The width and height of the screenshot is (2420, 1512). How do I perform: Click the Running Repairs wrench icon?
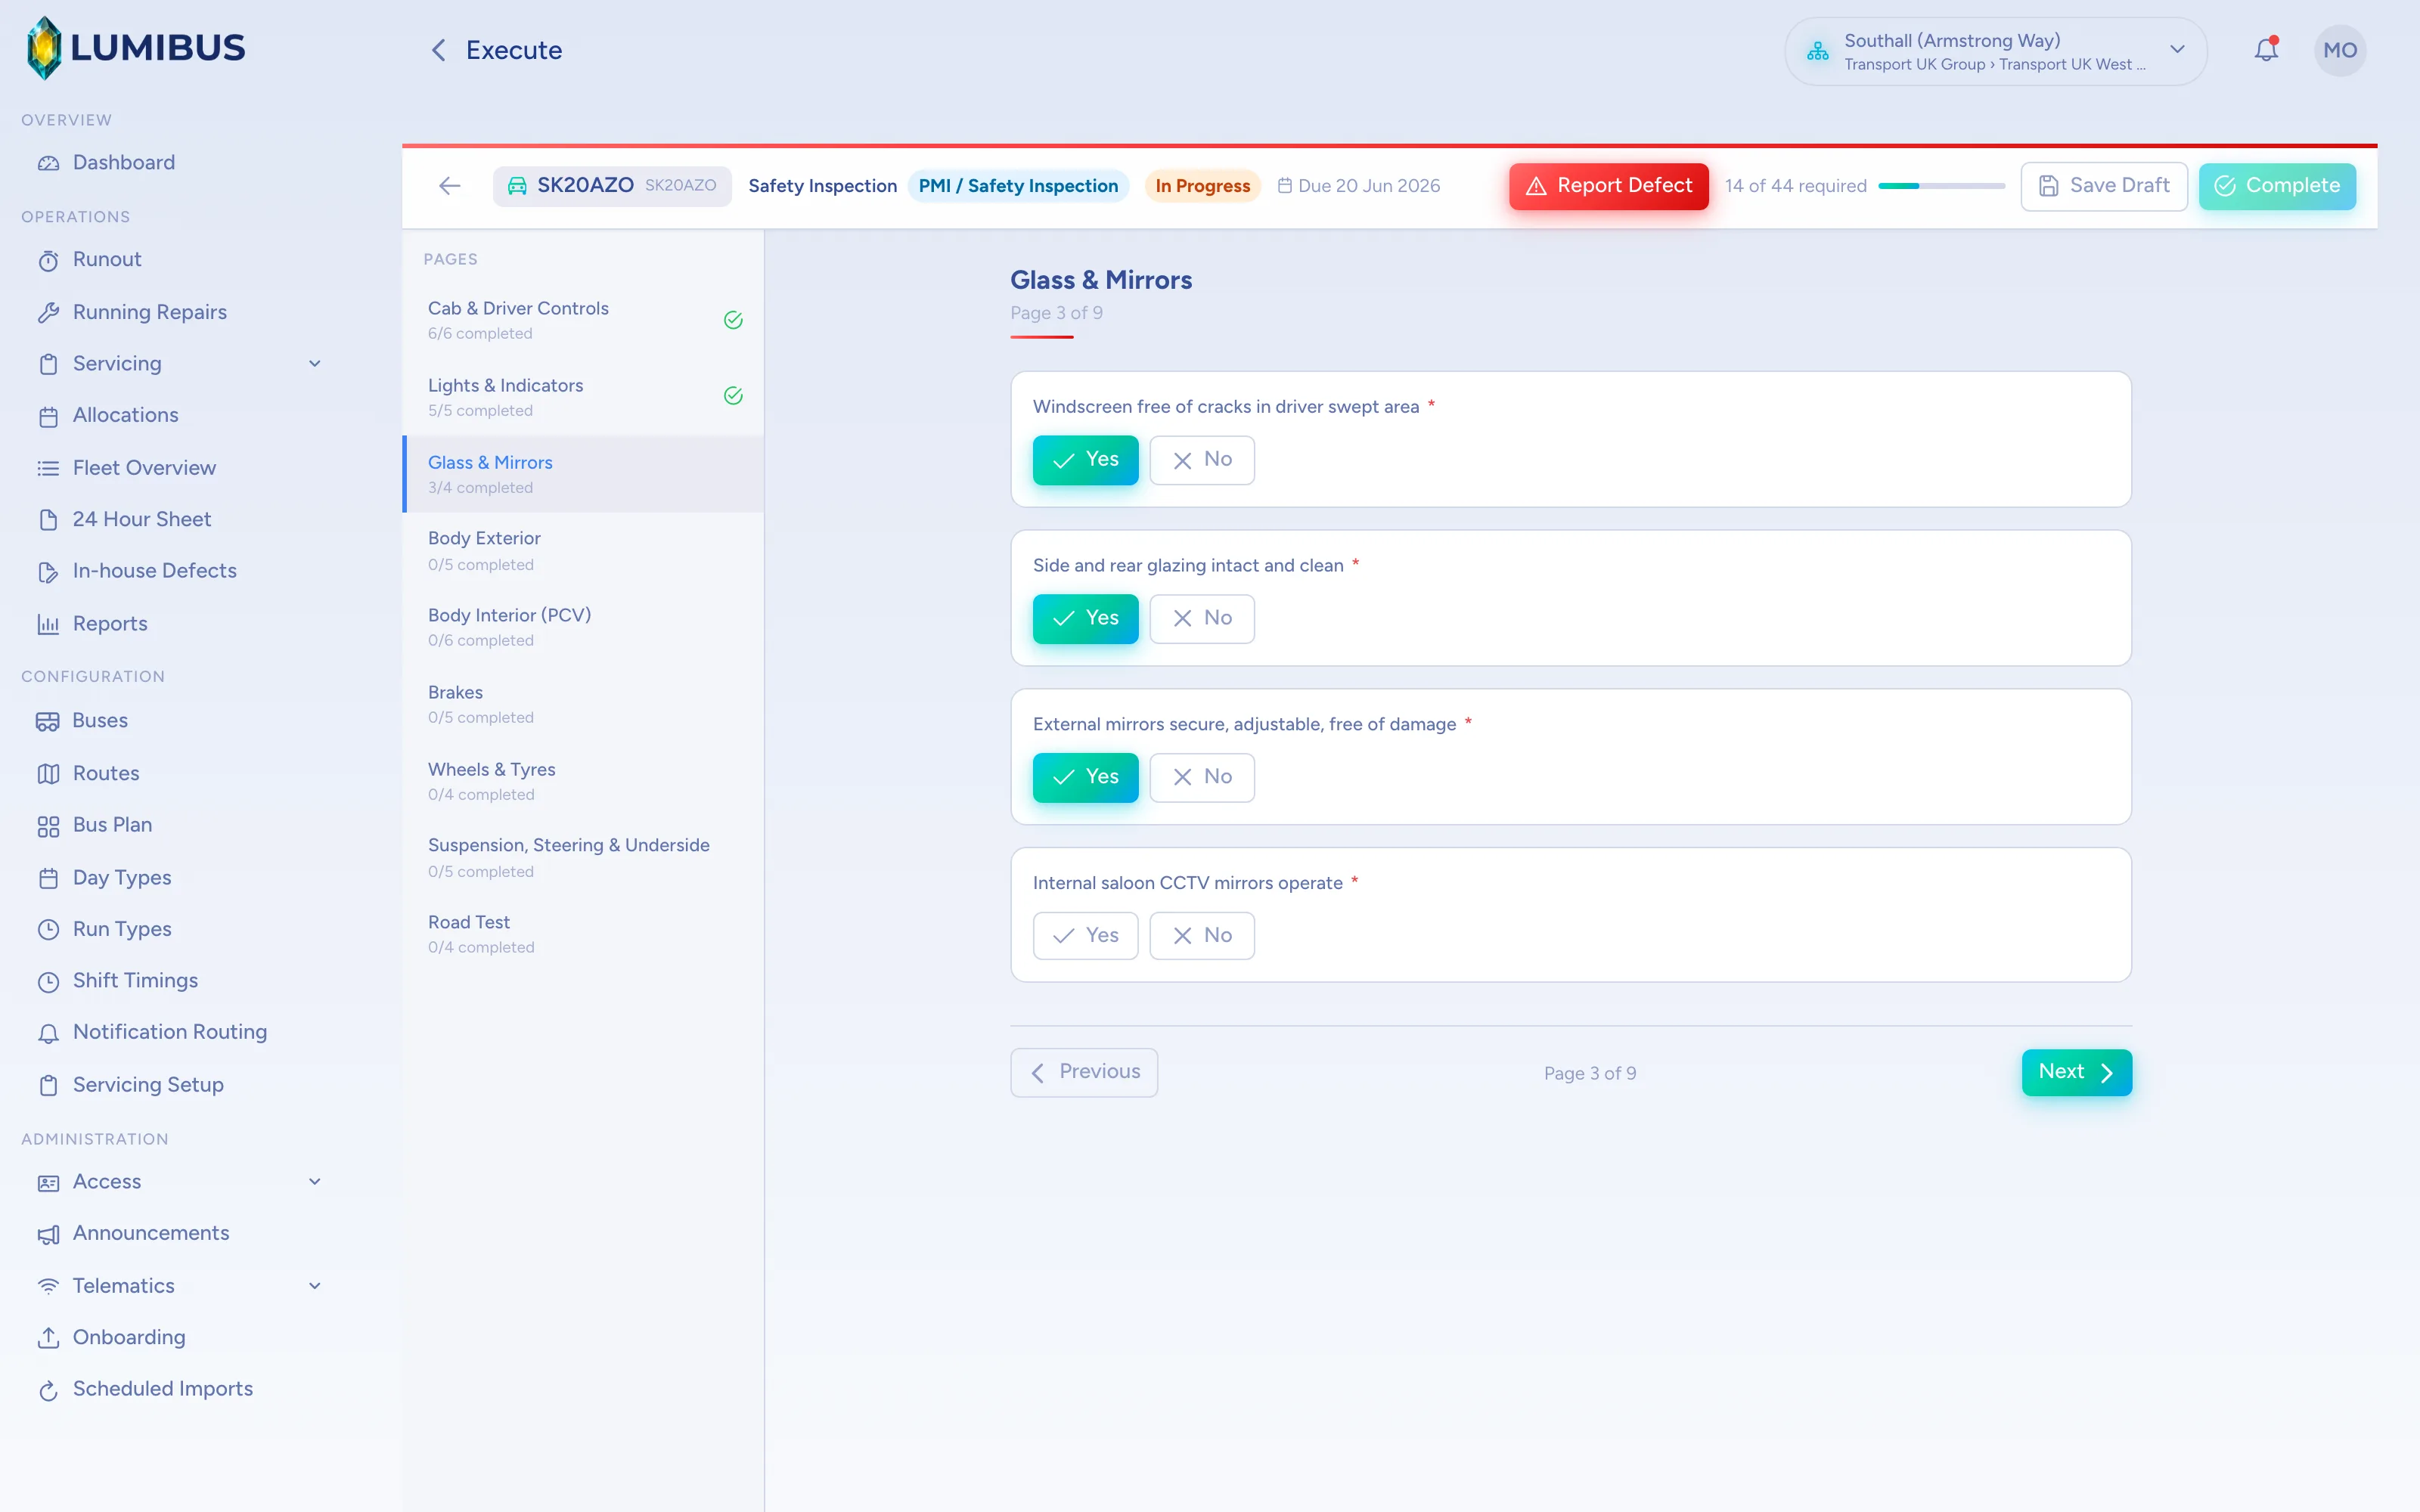pyautogui.click(x=48, y=313)
